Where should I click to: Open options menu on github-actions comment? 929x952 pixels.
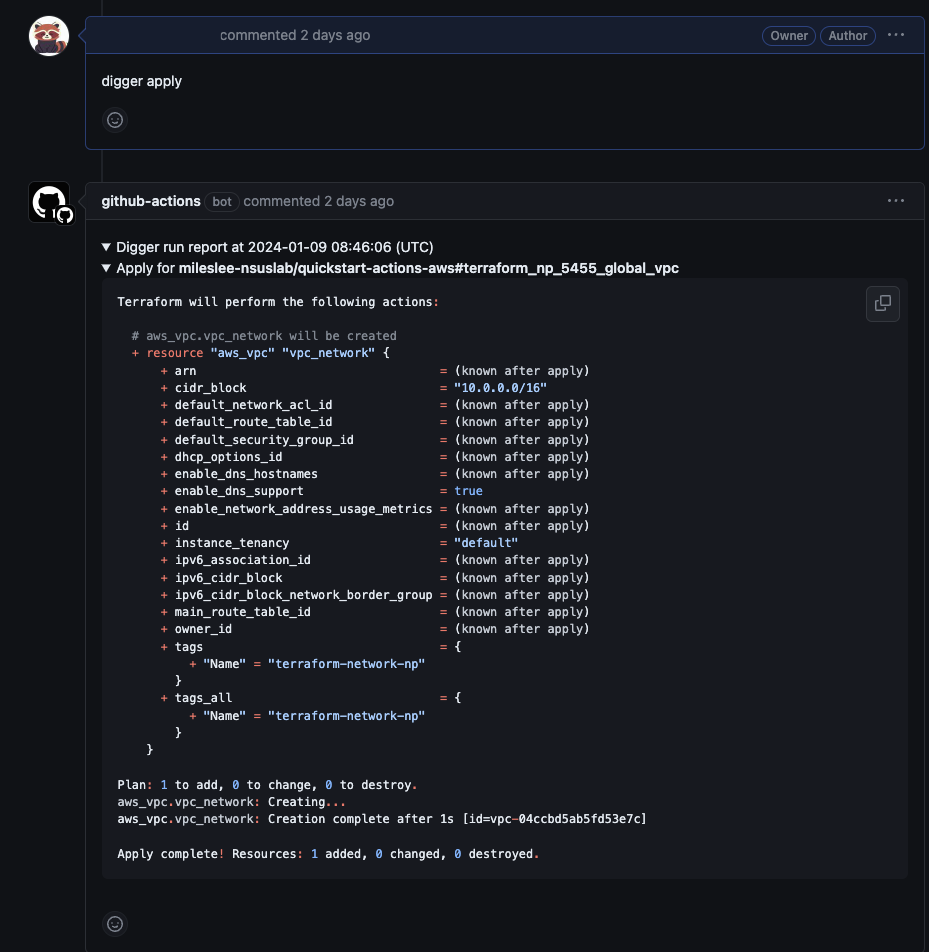pyautogui.click(x=896, y=201)
